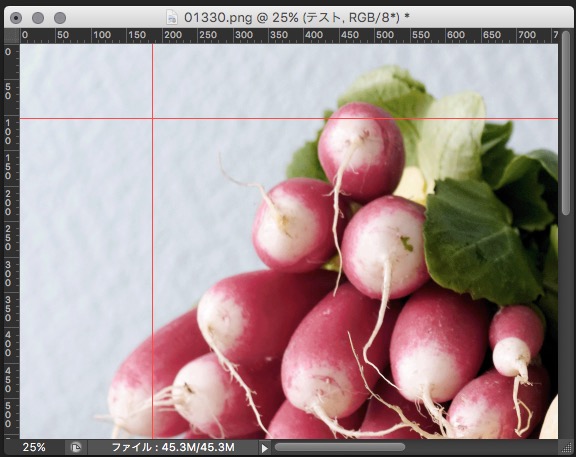
Task: Click the document proxy icon beside 01330.png
Action: click(x=172, y=17)
